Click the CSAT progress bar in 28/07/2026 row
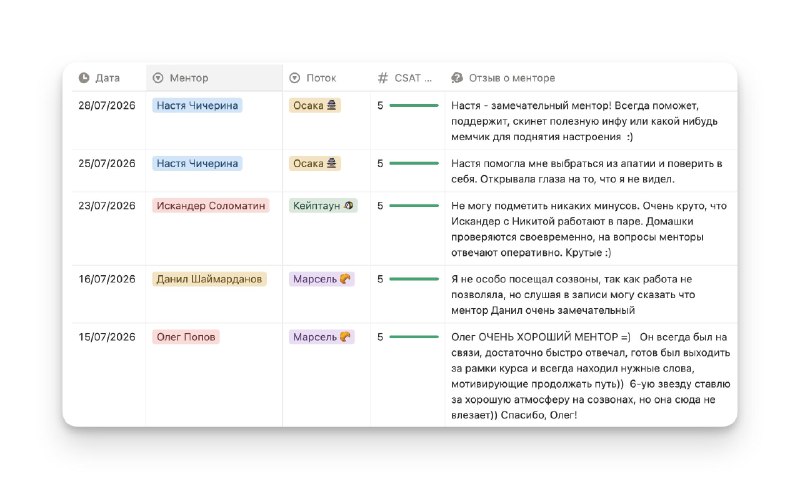 414,105
